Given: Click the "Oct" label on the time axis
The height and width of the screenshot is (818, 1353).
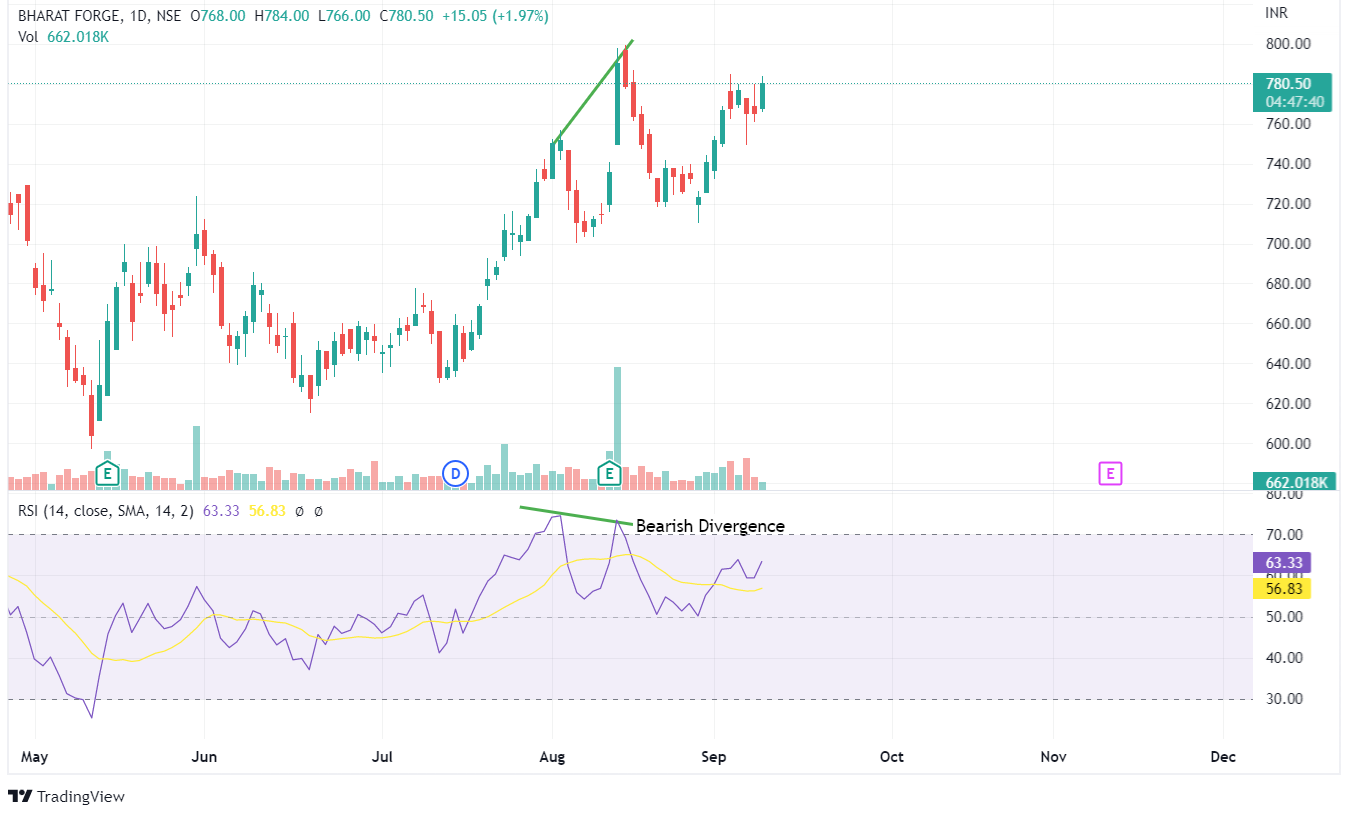Looking at the screenshot, I should pyautogui.click(x=891, y=757).
